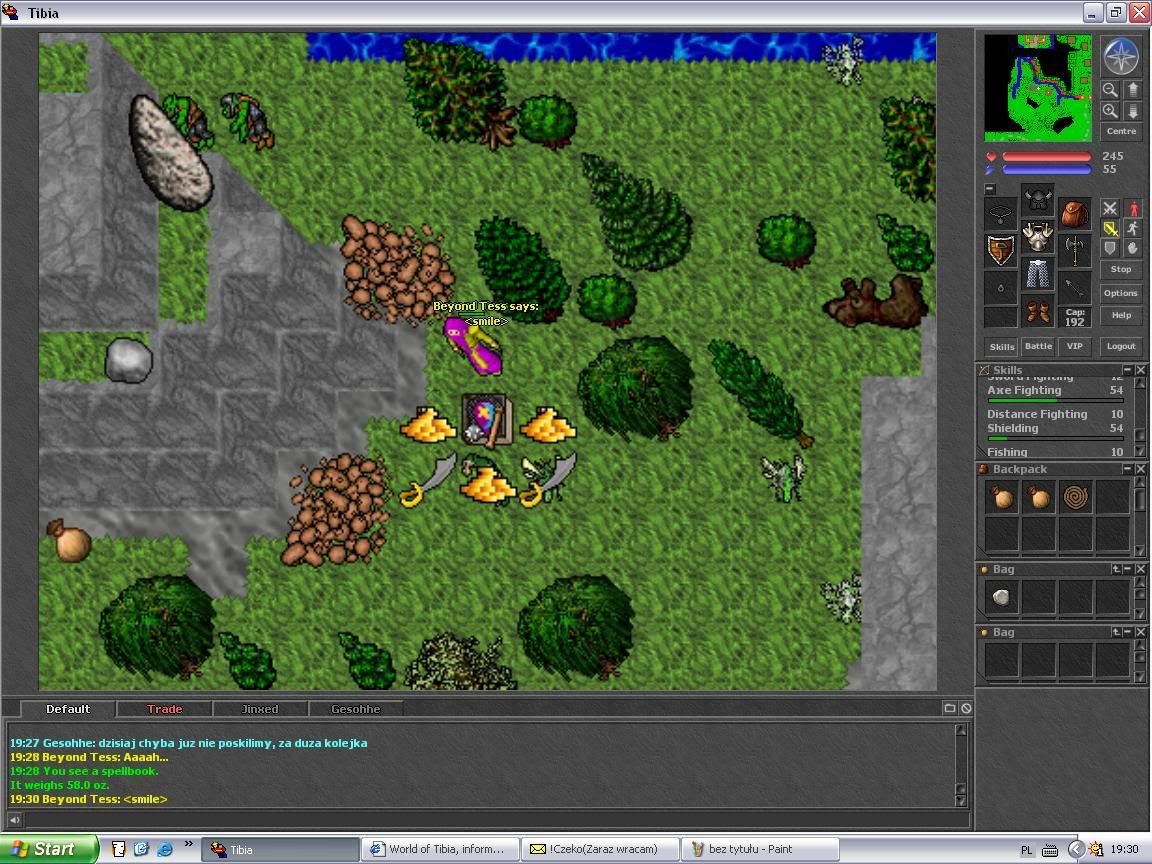Click the Options button
Screen dimensions: 1152x864
click(x=1121, y=293)
